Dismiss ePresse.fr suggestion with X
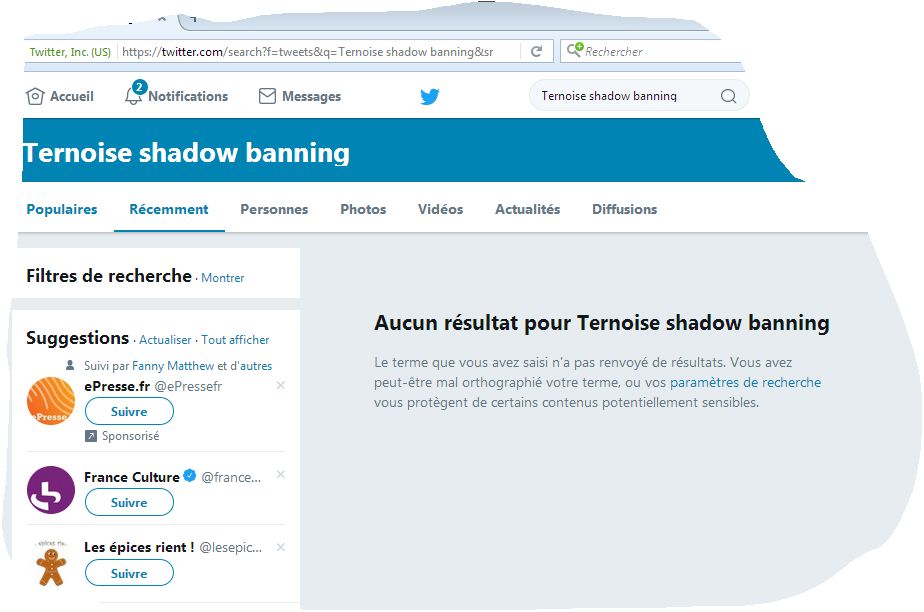Screen dimensions: 924x612 [281, 385]
